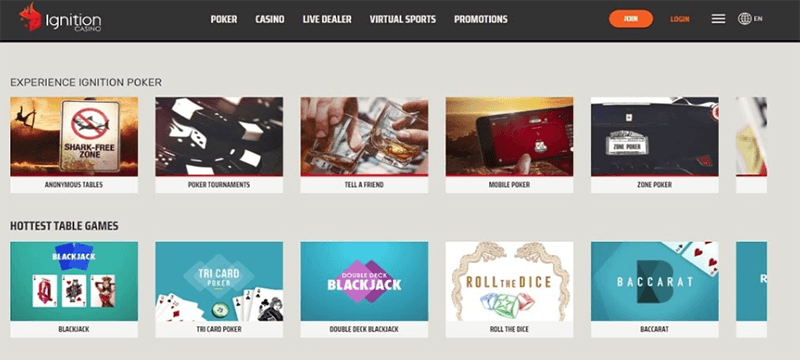
Task: Open the Live Dealer menu item
Action: 327,19
